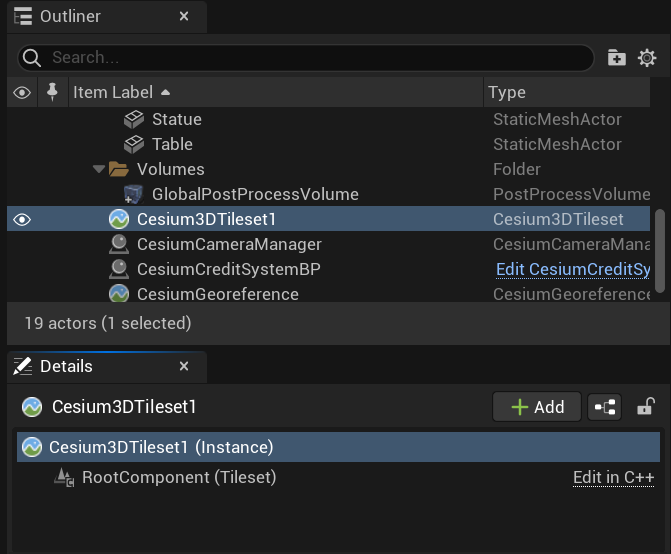
Task: Close the Outliner tab
Action: (x=184, y=16)
